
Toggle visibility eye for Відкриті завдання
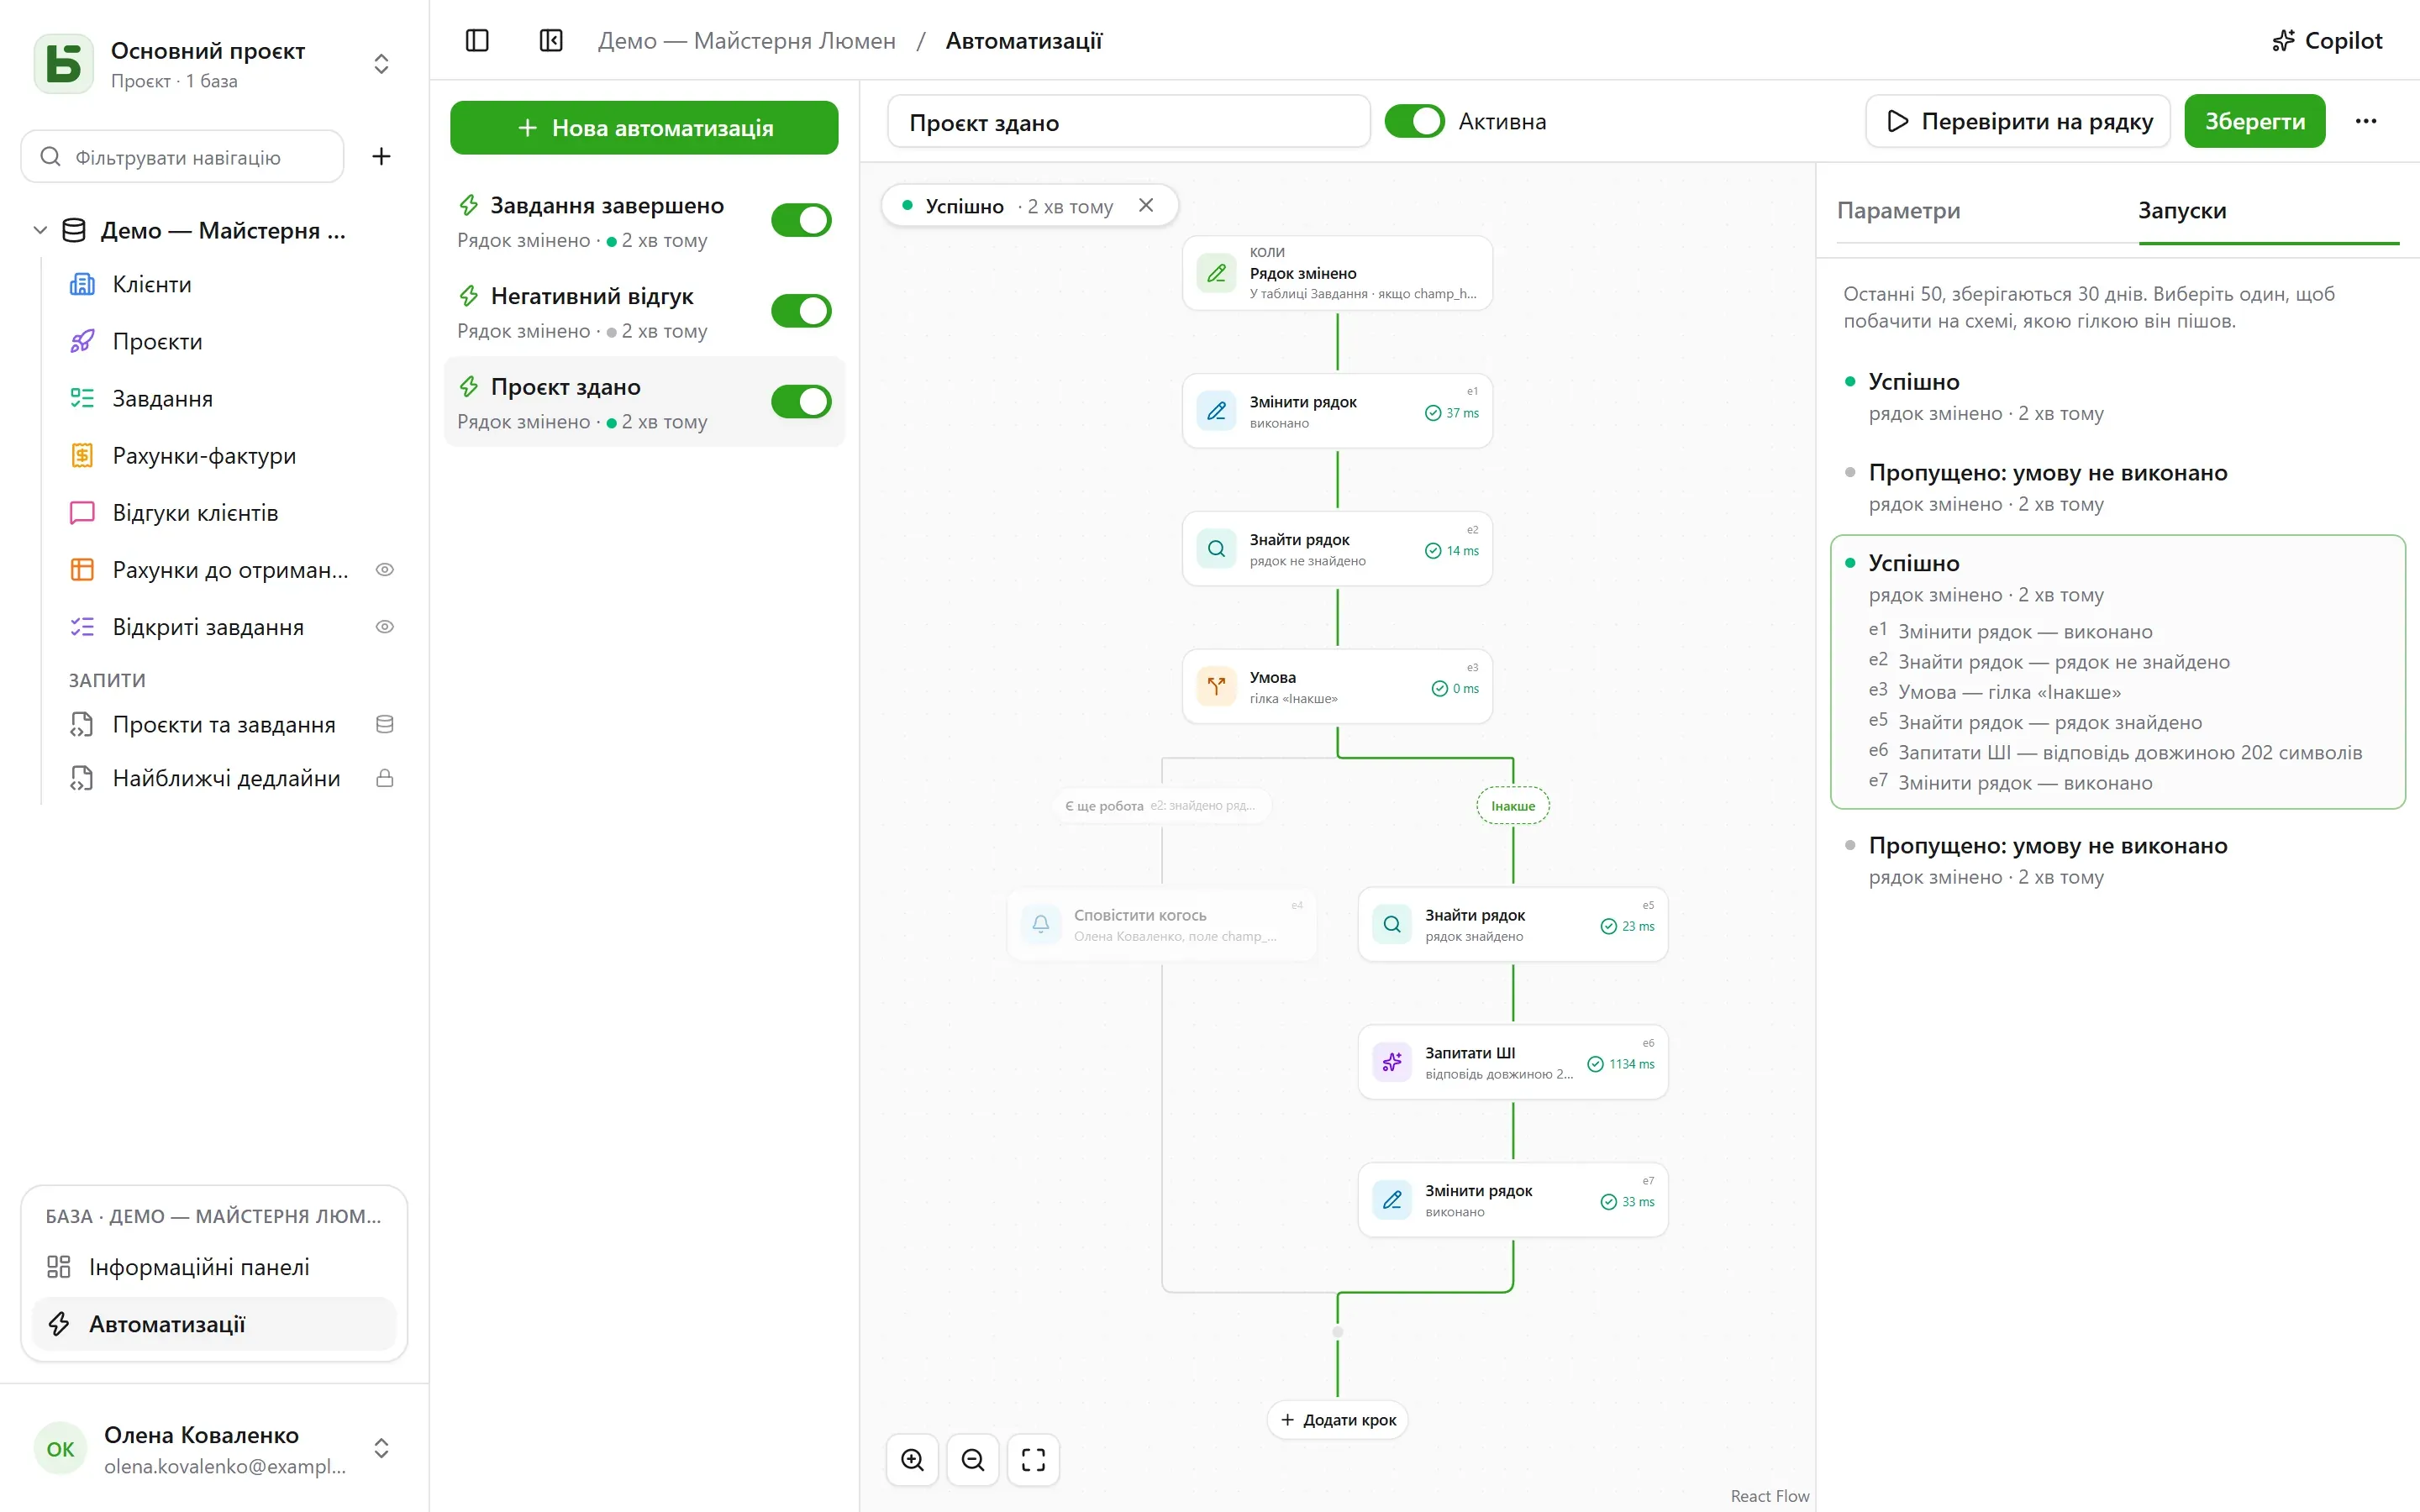pyautogui.click(x=384, y=627)
